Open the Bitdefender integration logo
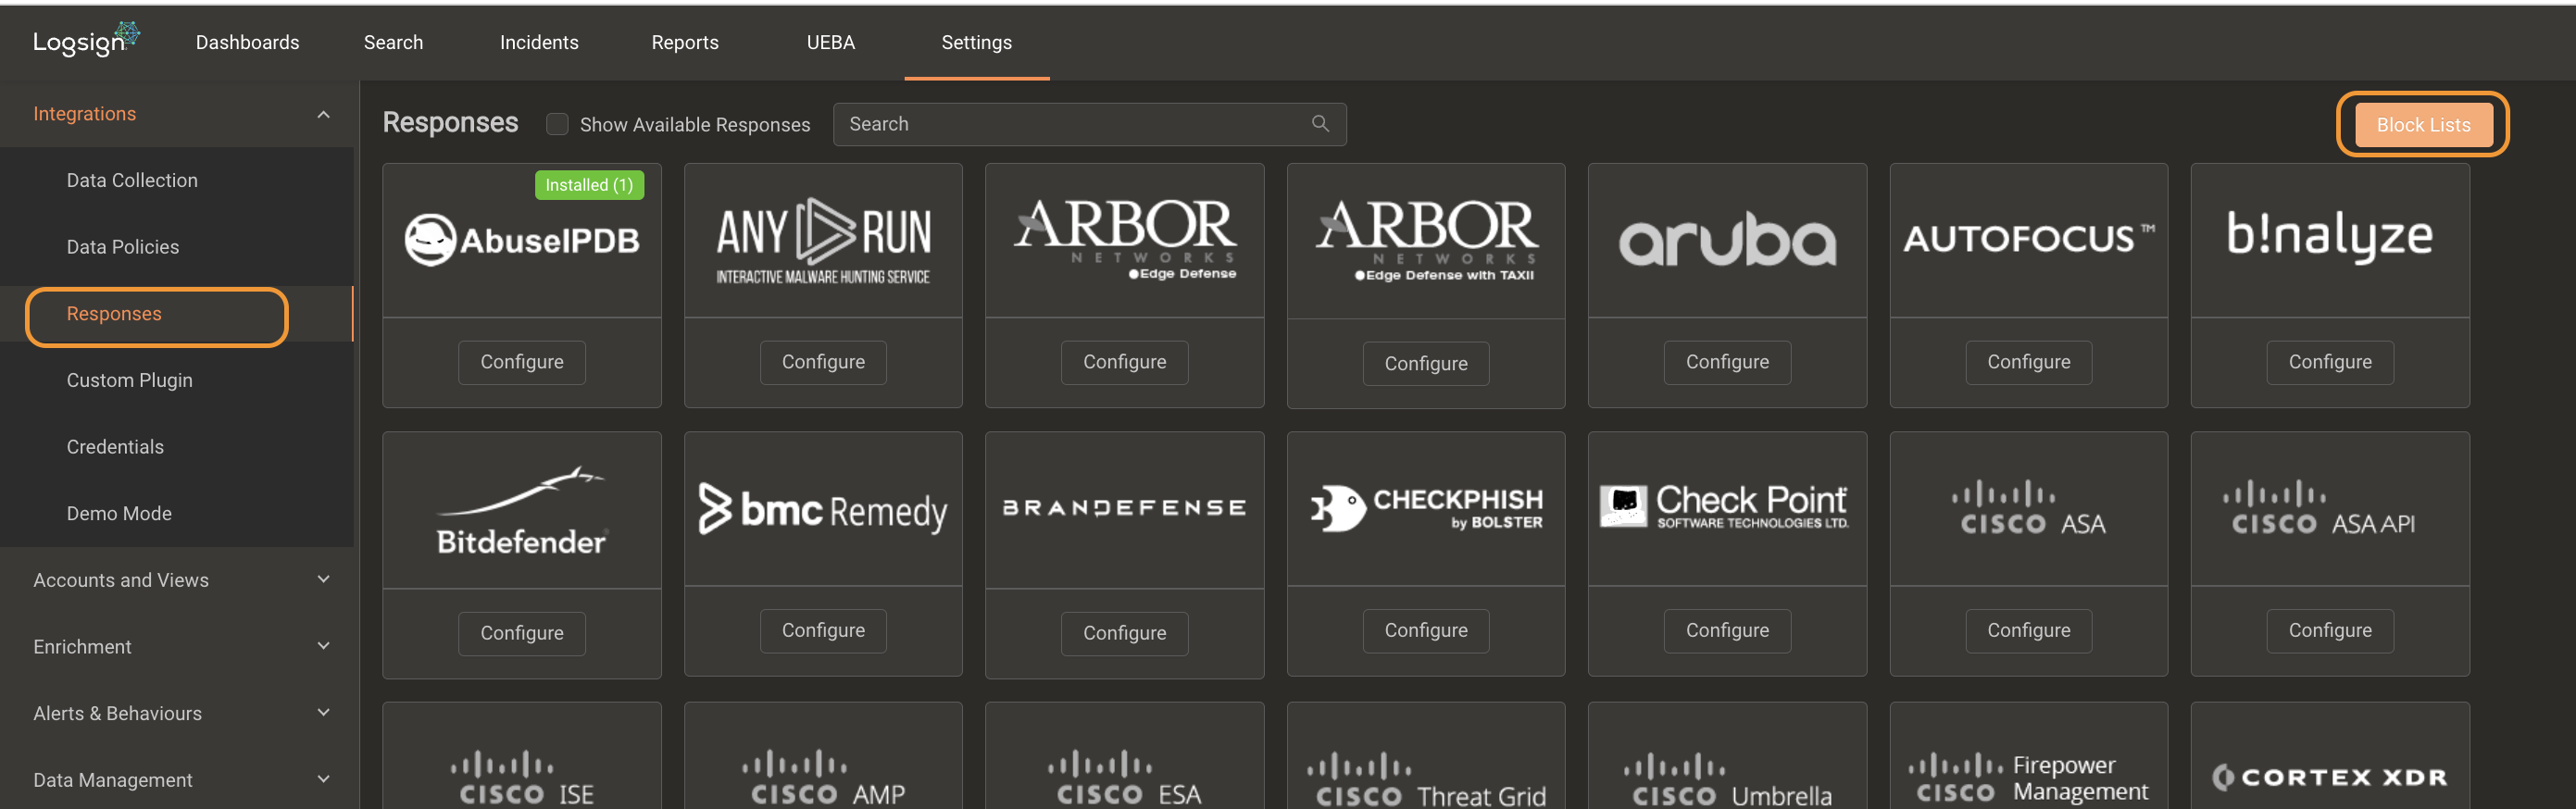The width and height of the screenshot is (2576, 809). tap(521, 510)
